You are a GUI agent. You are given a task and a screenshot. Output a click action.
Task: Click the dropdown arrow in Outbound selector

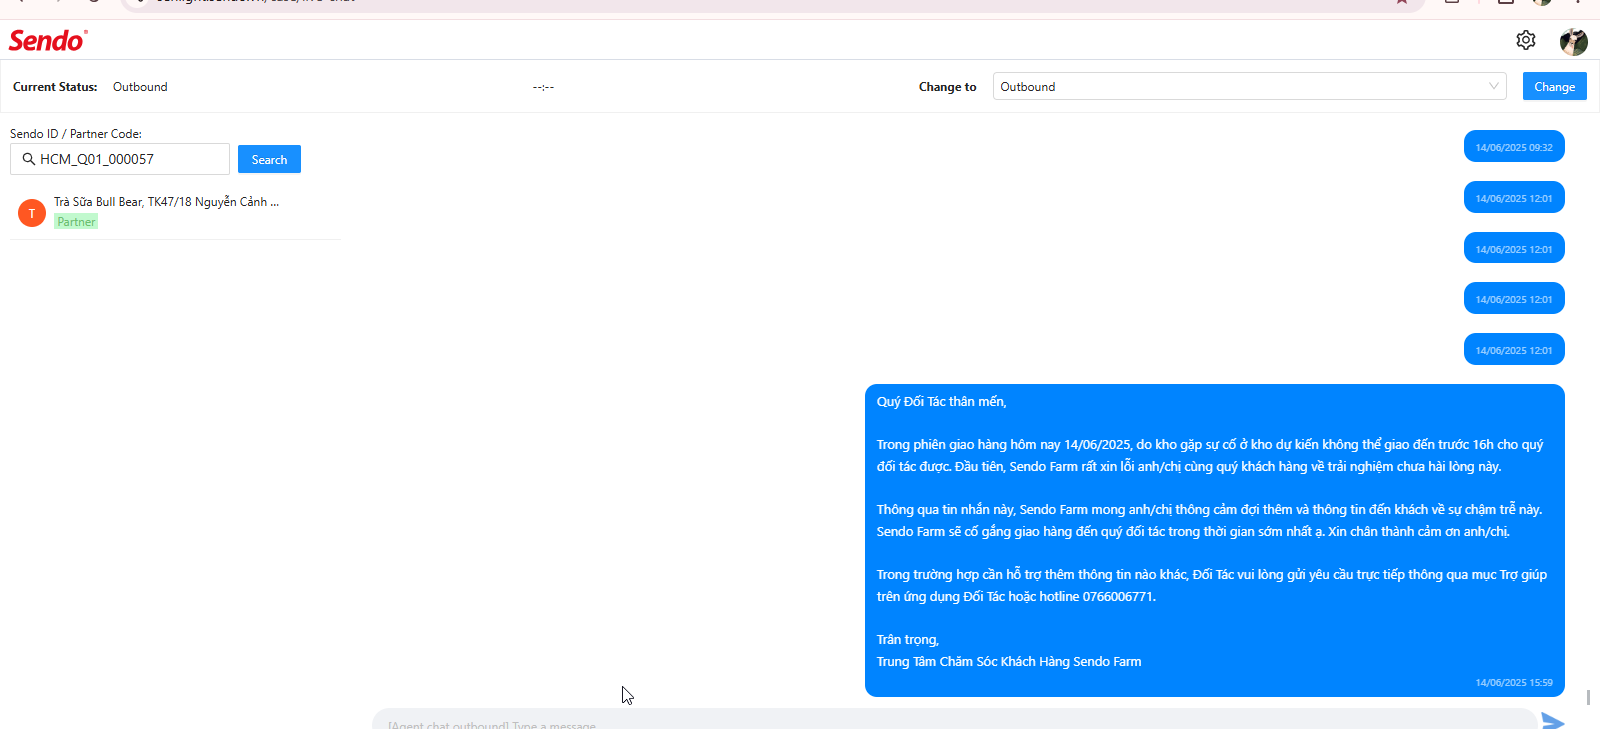coord(1494,86)
